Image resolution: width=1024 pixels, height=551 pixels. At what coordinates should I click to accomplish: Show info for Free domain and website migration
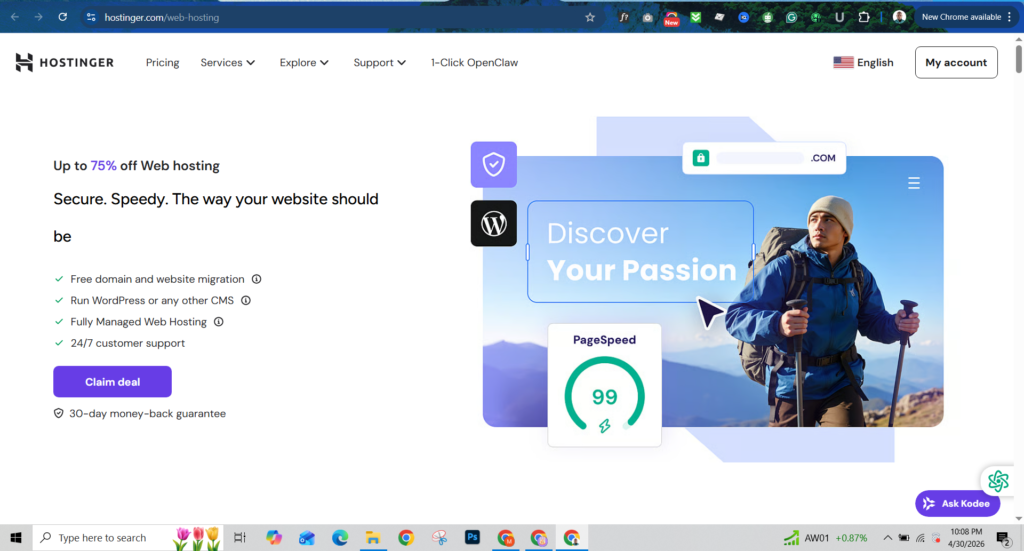tap(257, 279)
